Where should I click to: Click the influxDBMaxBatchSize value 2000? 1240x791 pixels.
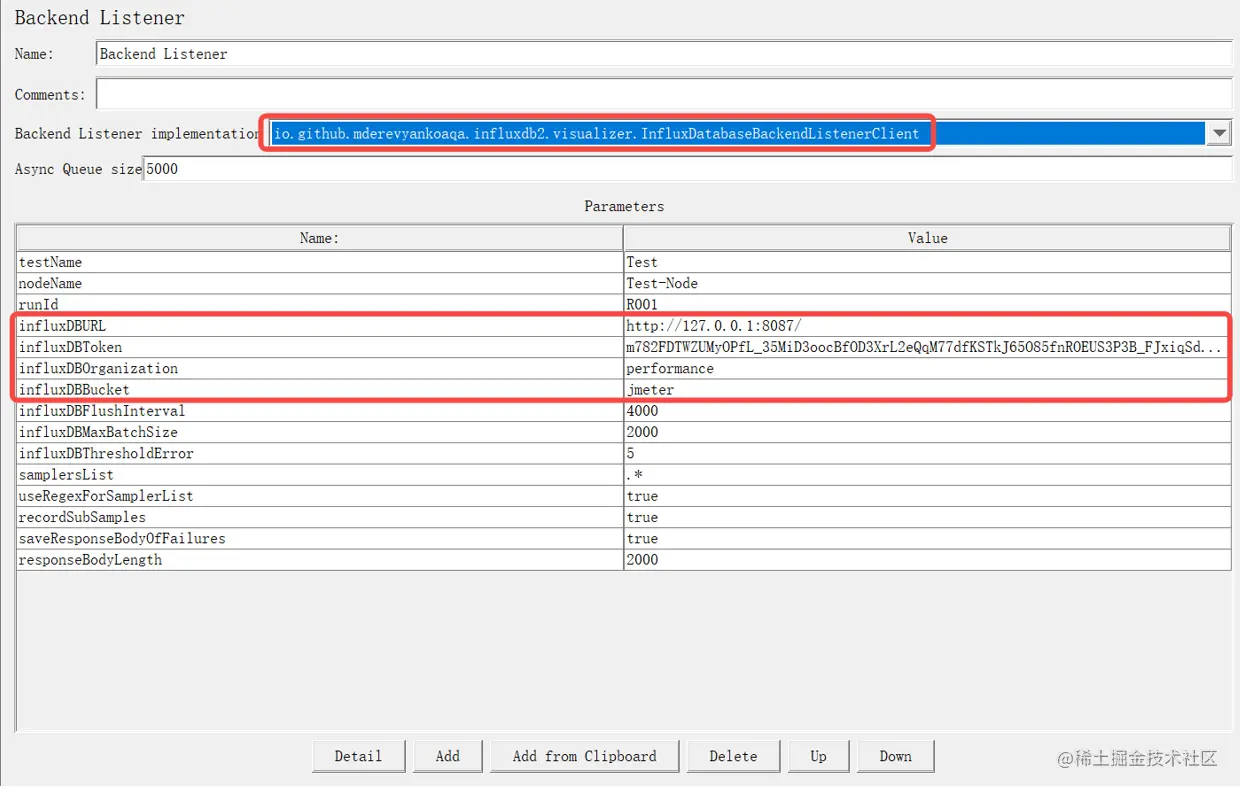pos(927,432)
